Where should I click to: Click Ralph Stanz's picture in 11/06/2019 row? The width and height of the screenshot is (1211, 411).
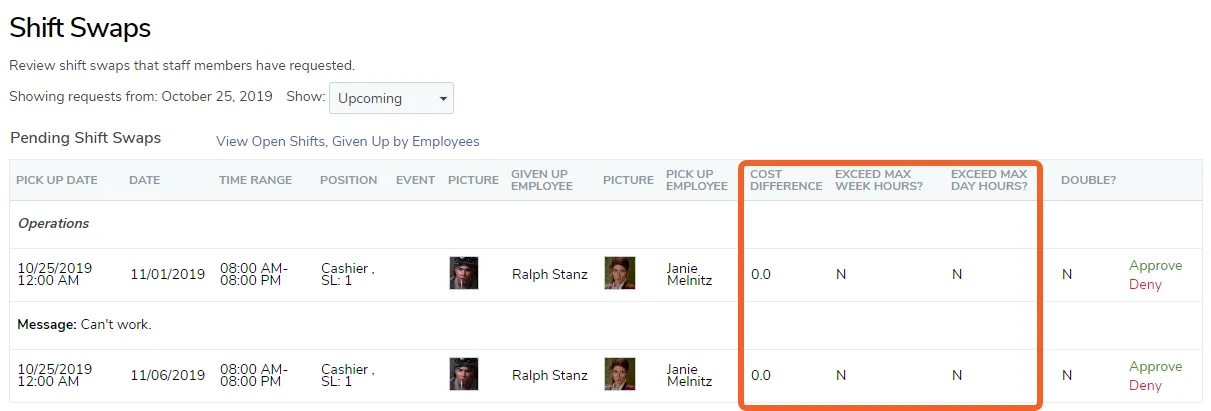click(x=464, y=374)
